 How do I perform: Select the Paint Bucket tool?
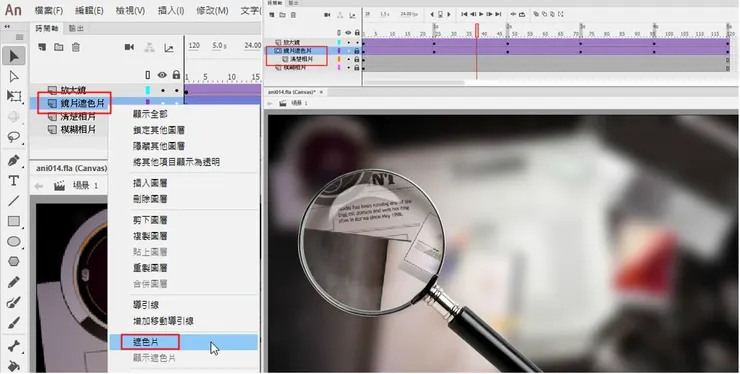14,365
